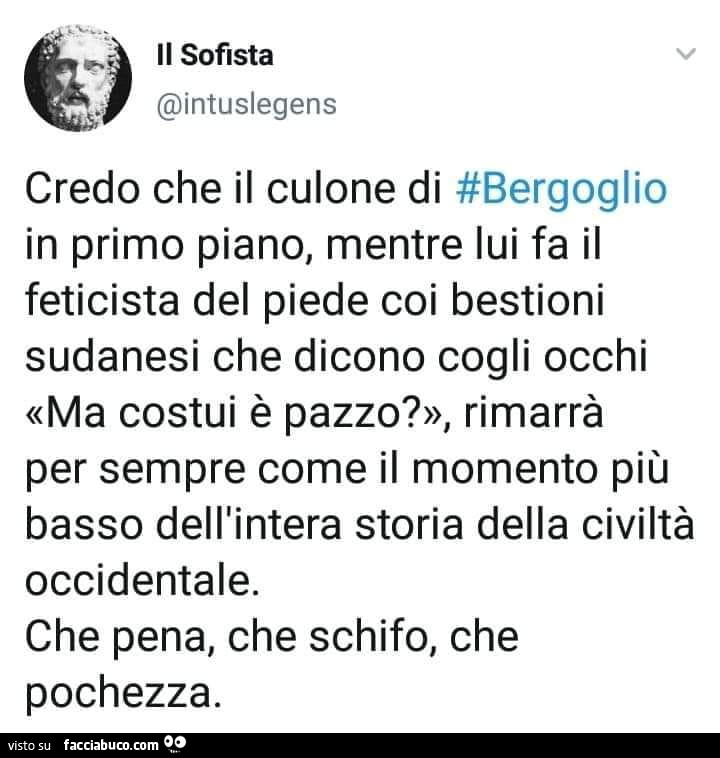The image size is (720, 758).
Task: Click the googly eyes logo icon
Action: [175, 743]
